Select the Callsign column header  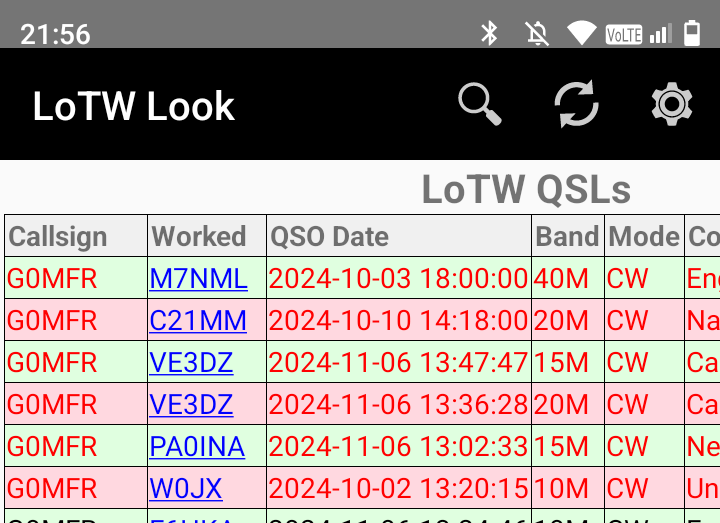pos(76,236)
